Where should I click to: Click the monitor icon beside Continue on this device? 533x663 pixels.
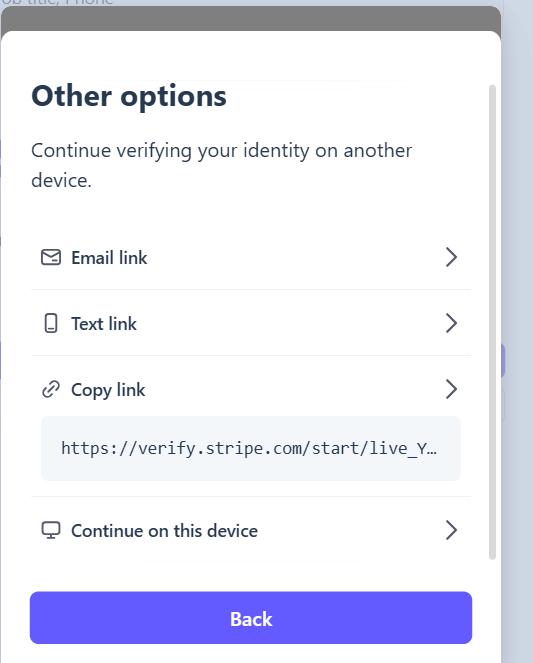[51, 530]
